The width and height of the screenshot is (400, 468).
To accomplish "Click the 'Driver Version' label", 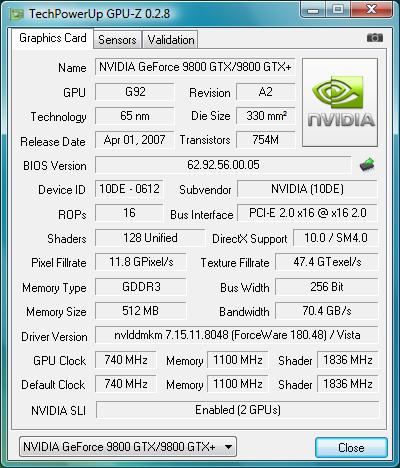I will [x=54, y=337].
